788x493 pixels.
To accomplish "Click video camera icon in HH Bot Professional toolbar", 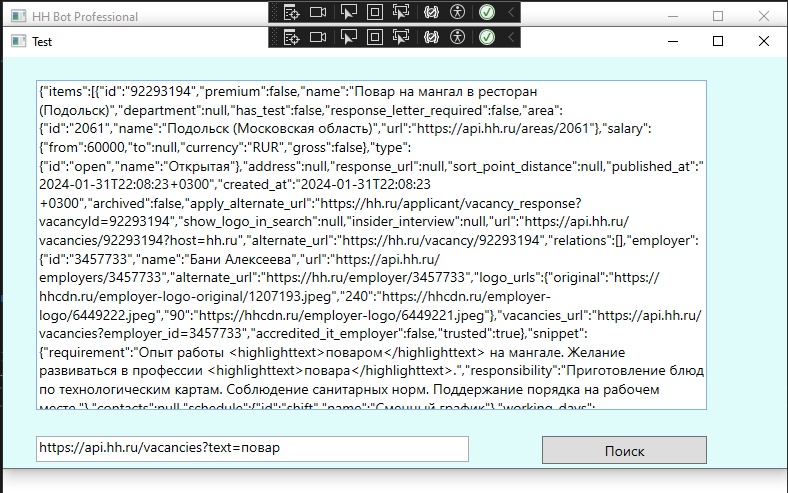I will (x=318, y=12).
